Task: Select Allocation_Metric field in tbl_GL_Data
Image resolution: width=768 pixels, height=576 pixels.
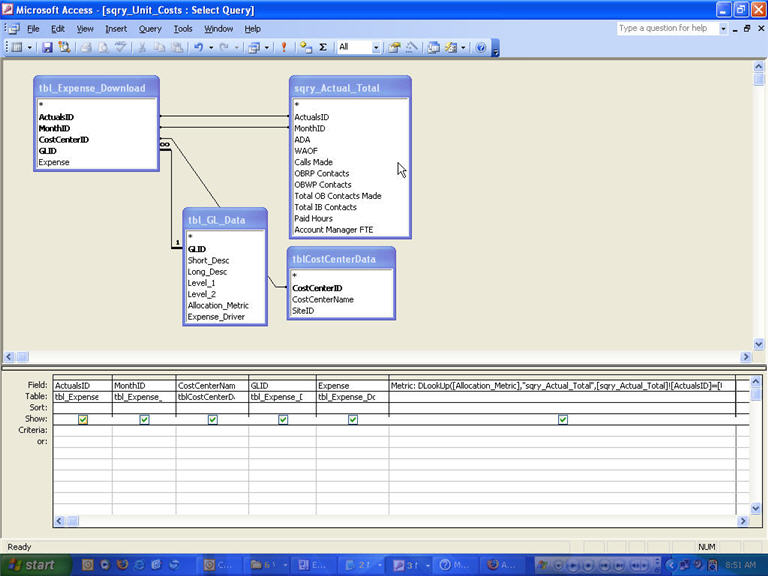Action: click(218, 305)
